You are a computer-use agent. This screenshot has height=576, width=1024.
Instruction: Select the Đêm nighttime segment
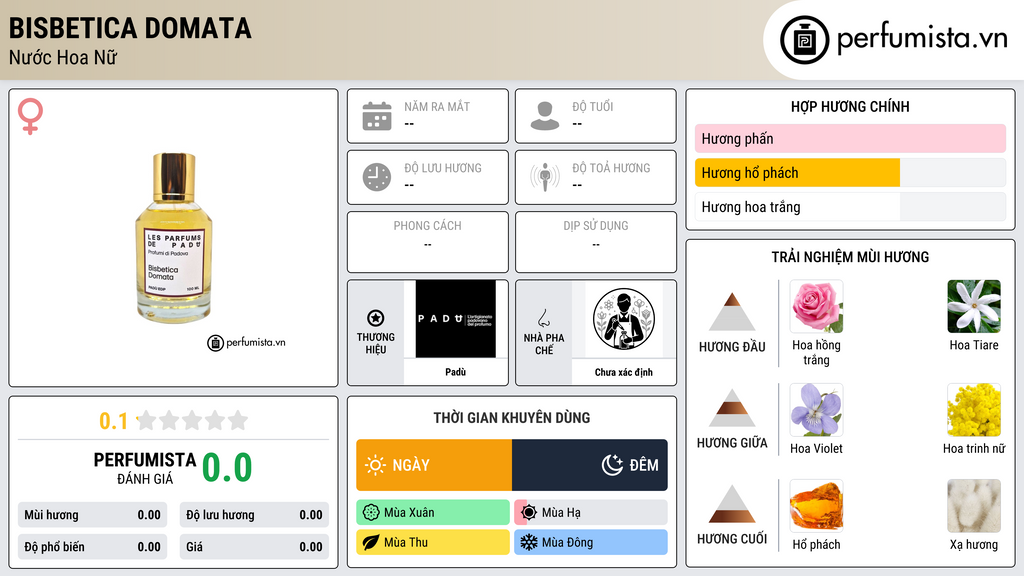point(590,465)
